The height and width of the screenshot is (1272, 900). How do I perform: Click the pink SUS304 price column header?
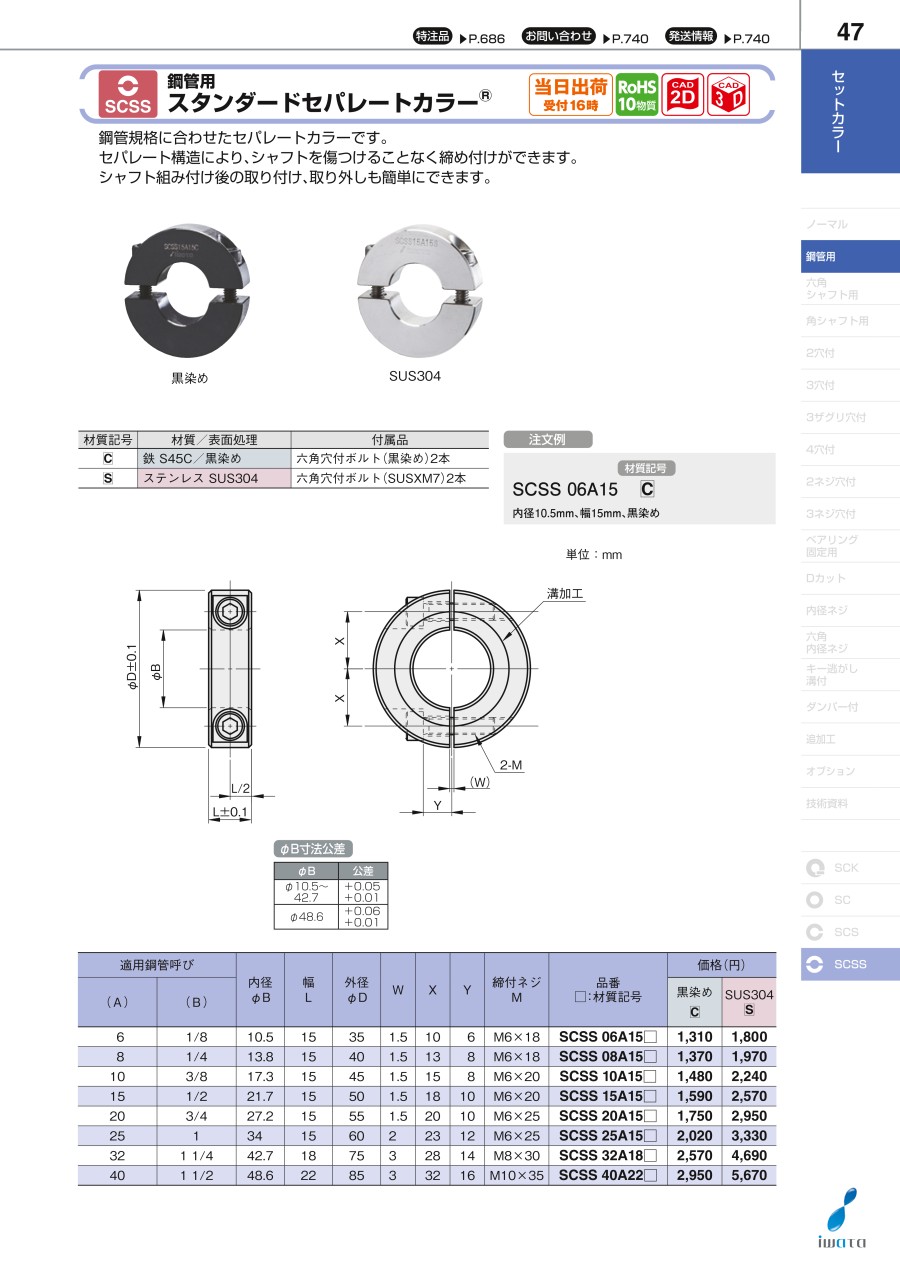749,1001
